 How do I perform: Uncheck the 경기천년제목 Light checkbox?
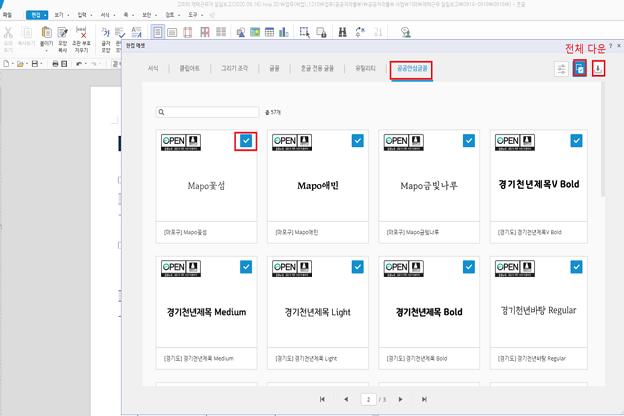pos(357,267)
